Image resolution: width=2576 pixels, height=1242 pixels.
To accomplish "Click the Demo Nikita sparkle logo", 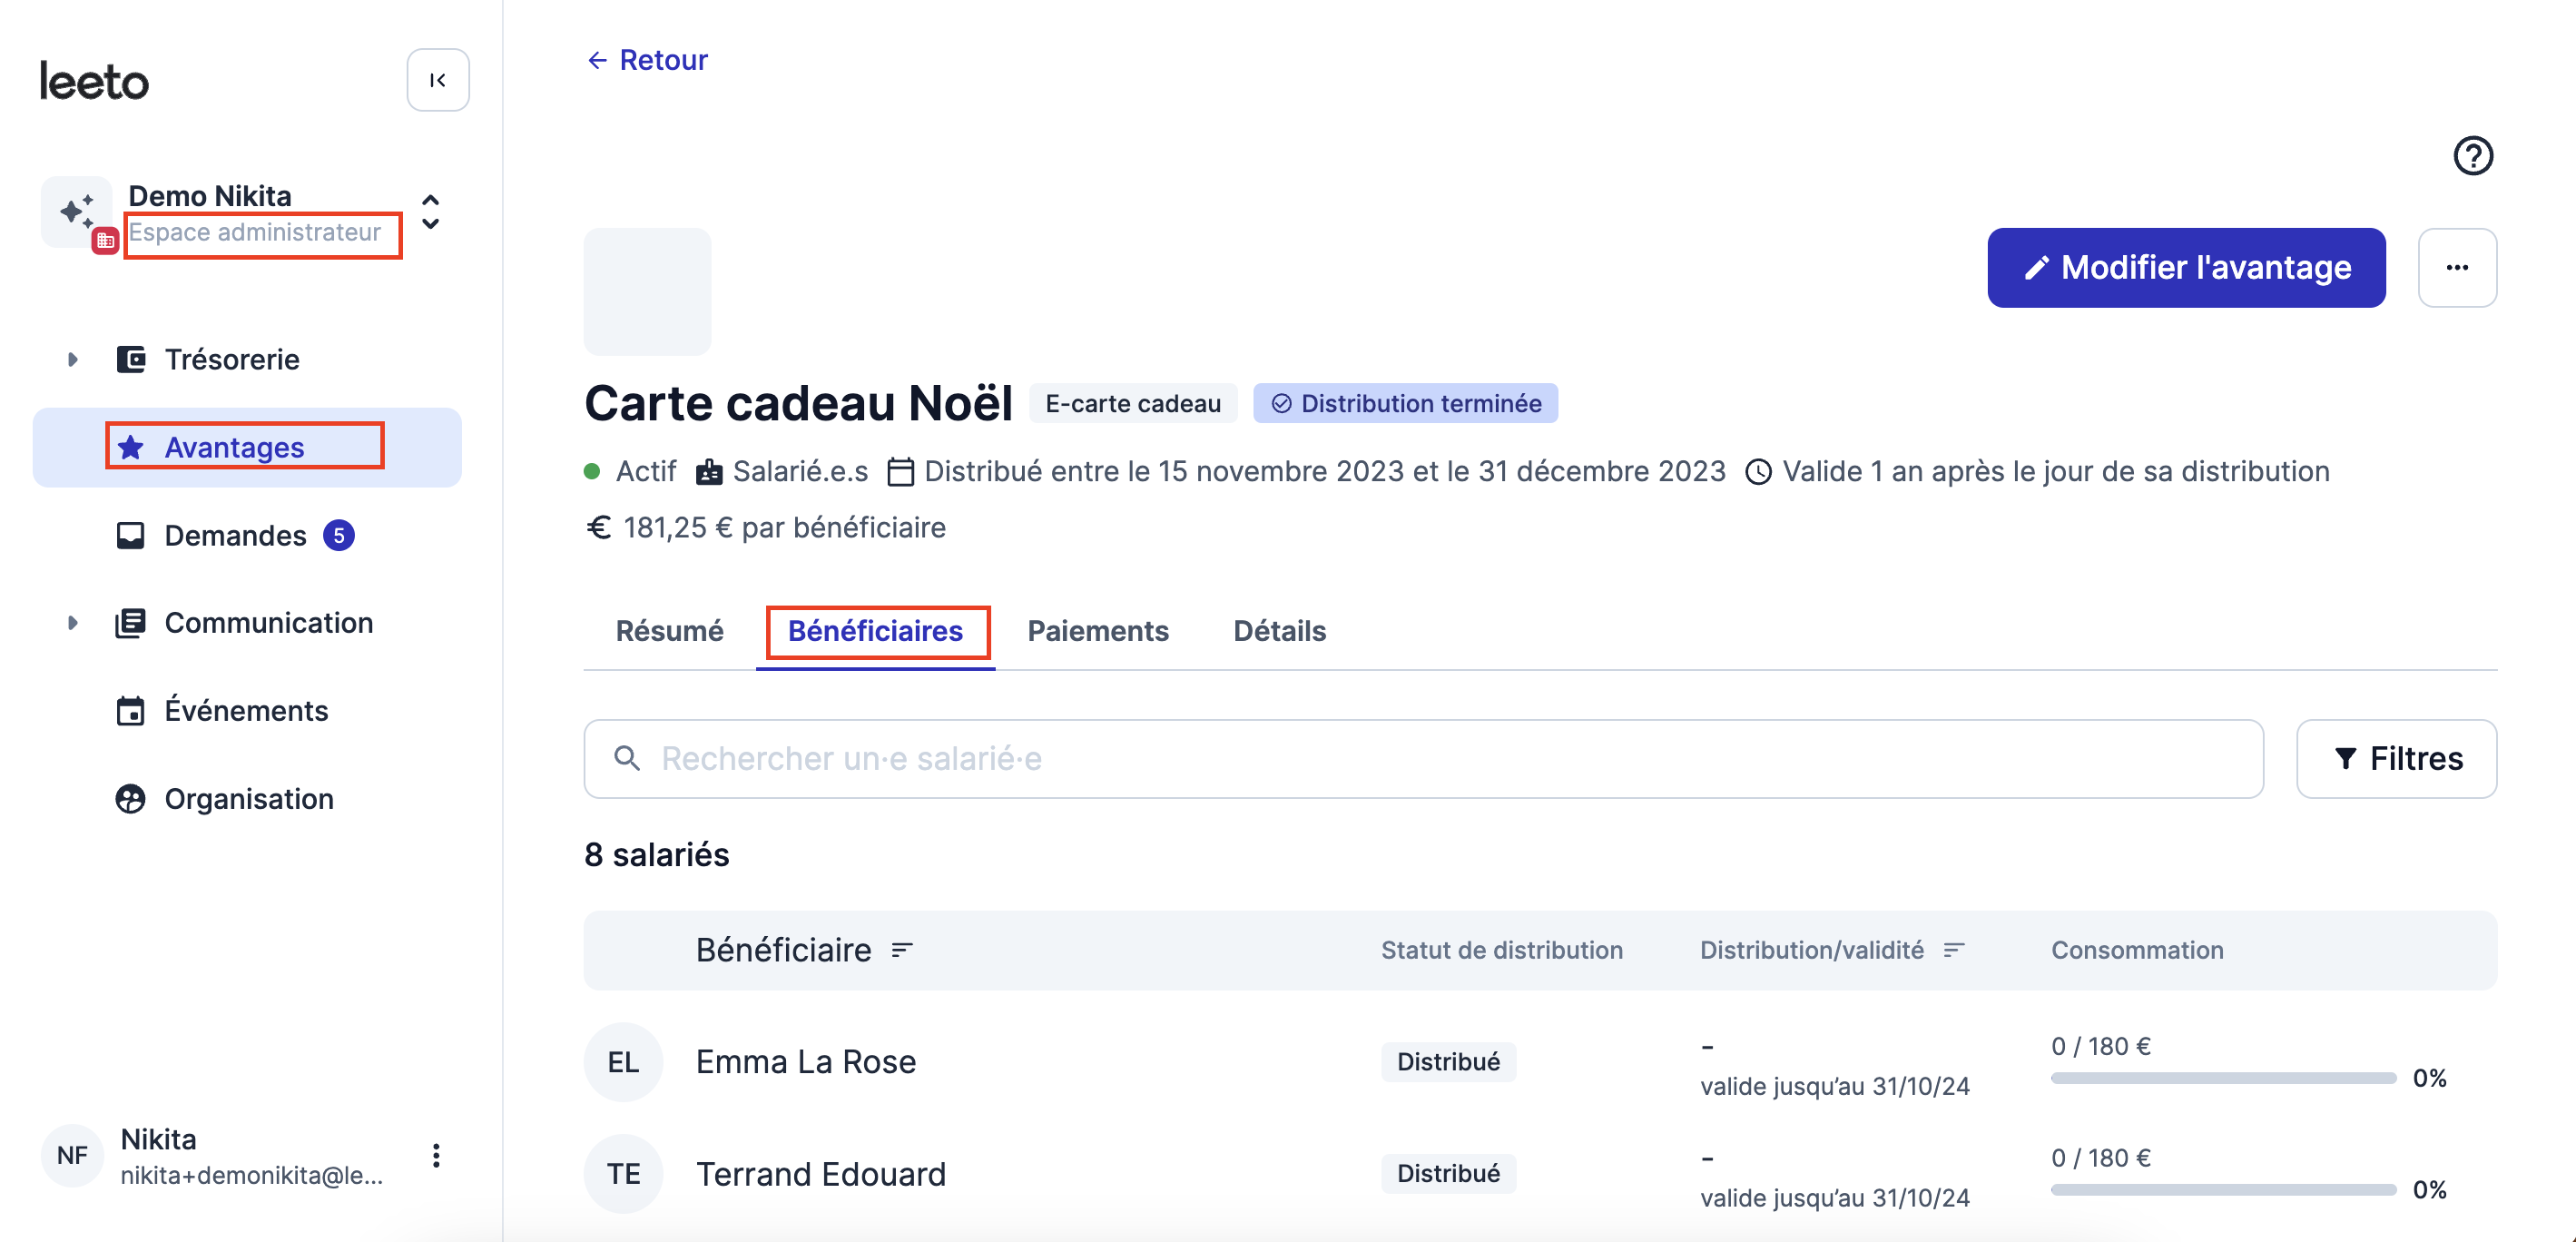I will pyautogui.click(x=78, y=212).
